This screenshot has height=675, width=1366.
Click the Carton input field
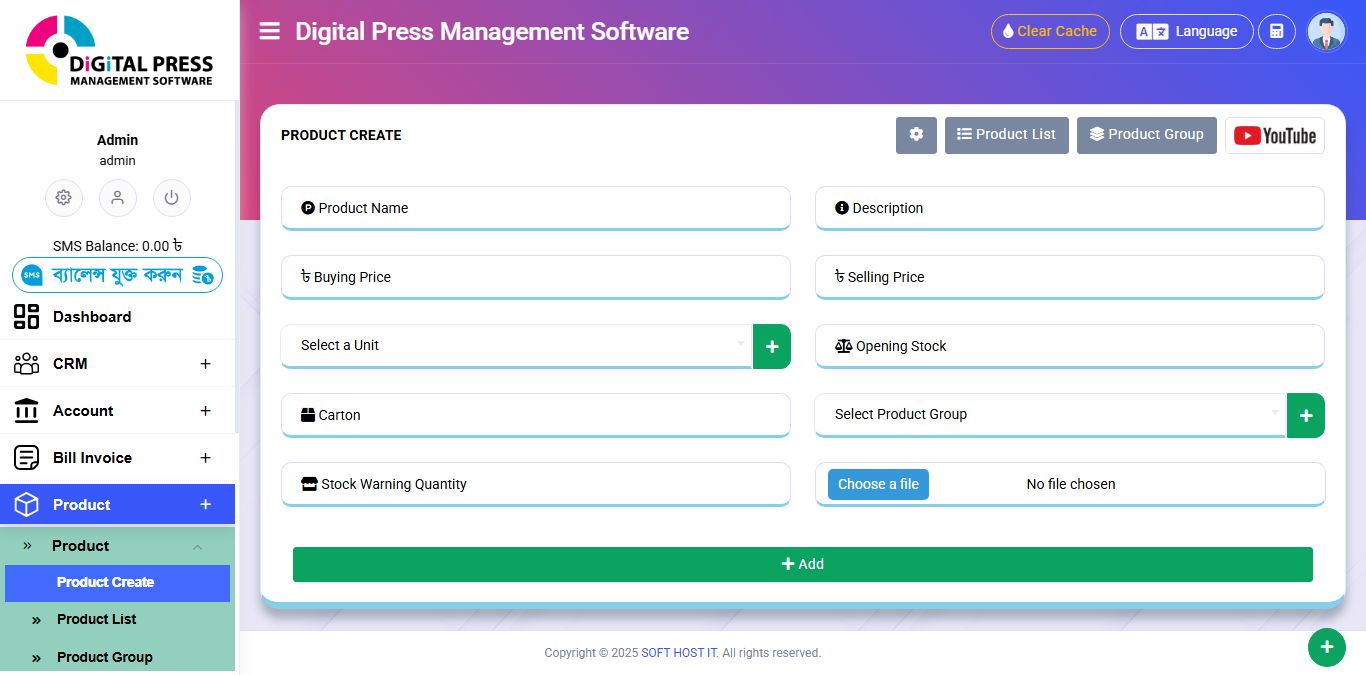[x=536, y=415]
